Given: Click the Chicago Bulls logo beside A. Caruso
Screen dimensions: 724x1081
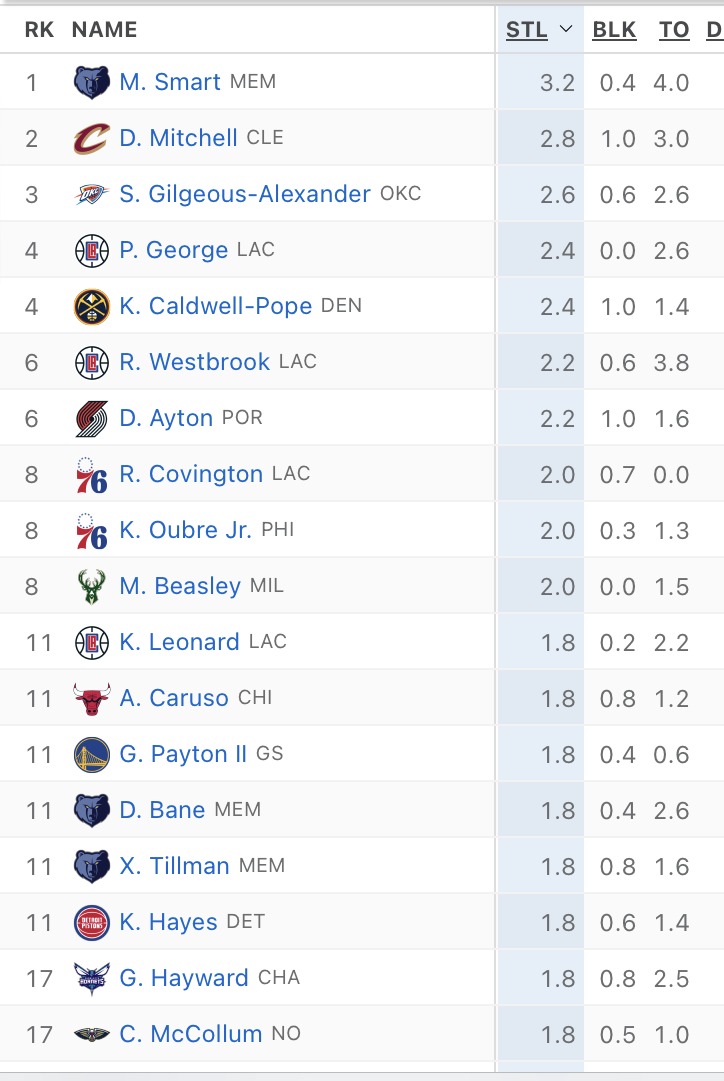Looking at the screenshot, I should coord(92,698).
